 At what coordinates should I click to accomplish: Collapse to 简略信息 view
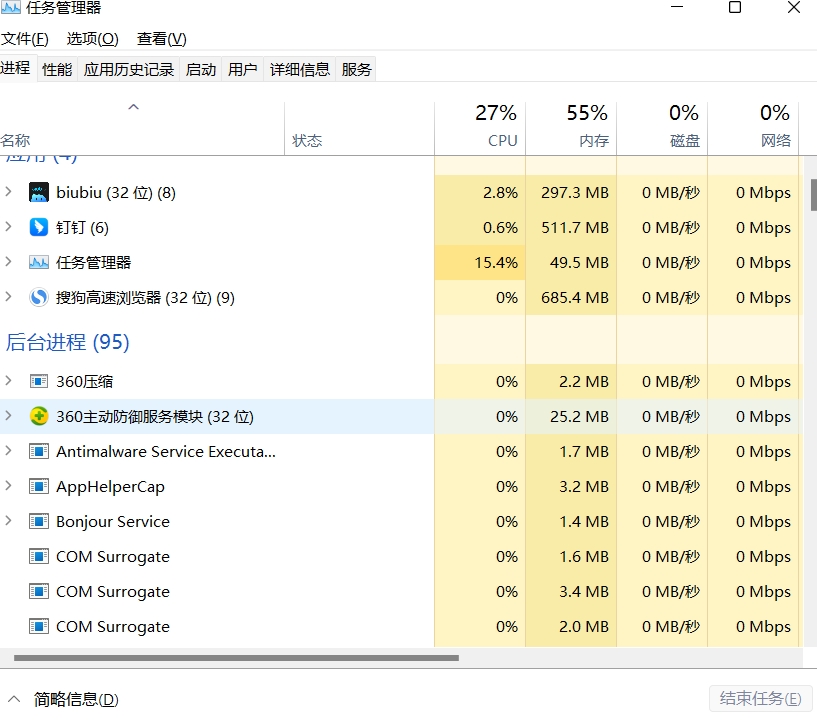[x=64, y=699]
